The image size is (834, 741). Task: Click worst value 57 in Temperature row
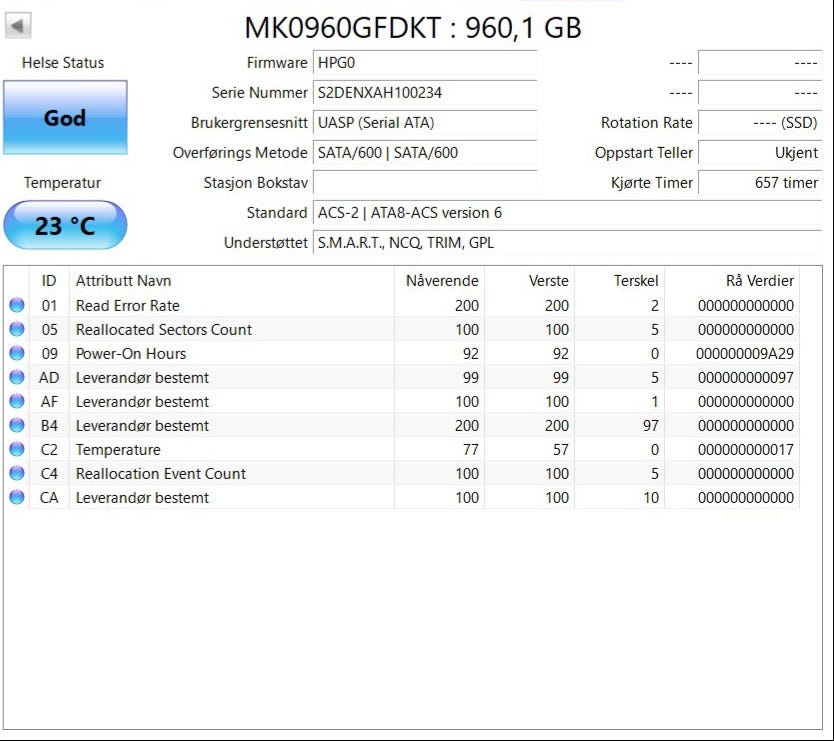tap(561, 449)
